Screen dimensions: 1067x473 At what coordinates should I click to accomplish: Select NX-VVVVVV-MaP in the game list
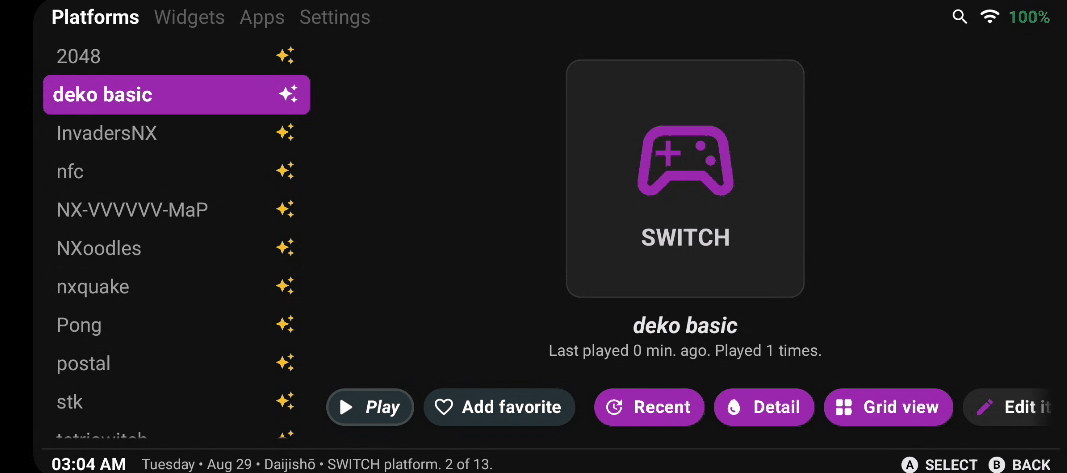132,210
